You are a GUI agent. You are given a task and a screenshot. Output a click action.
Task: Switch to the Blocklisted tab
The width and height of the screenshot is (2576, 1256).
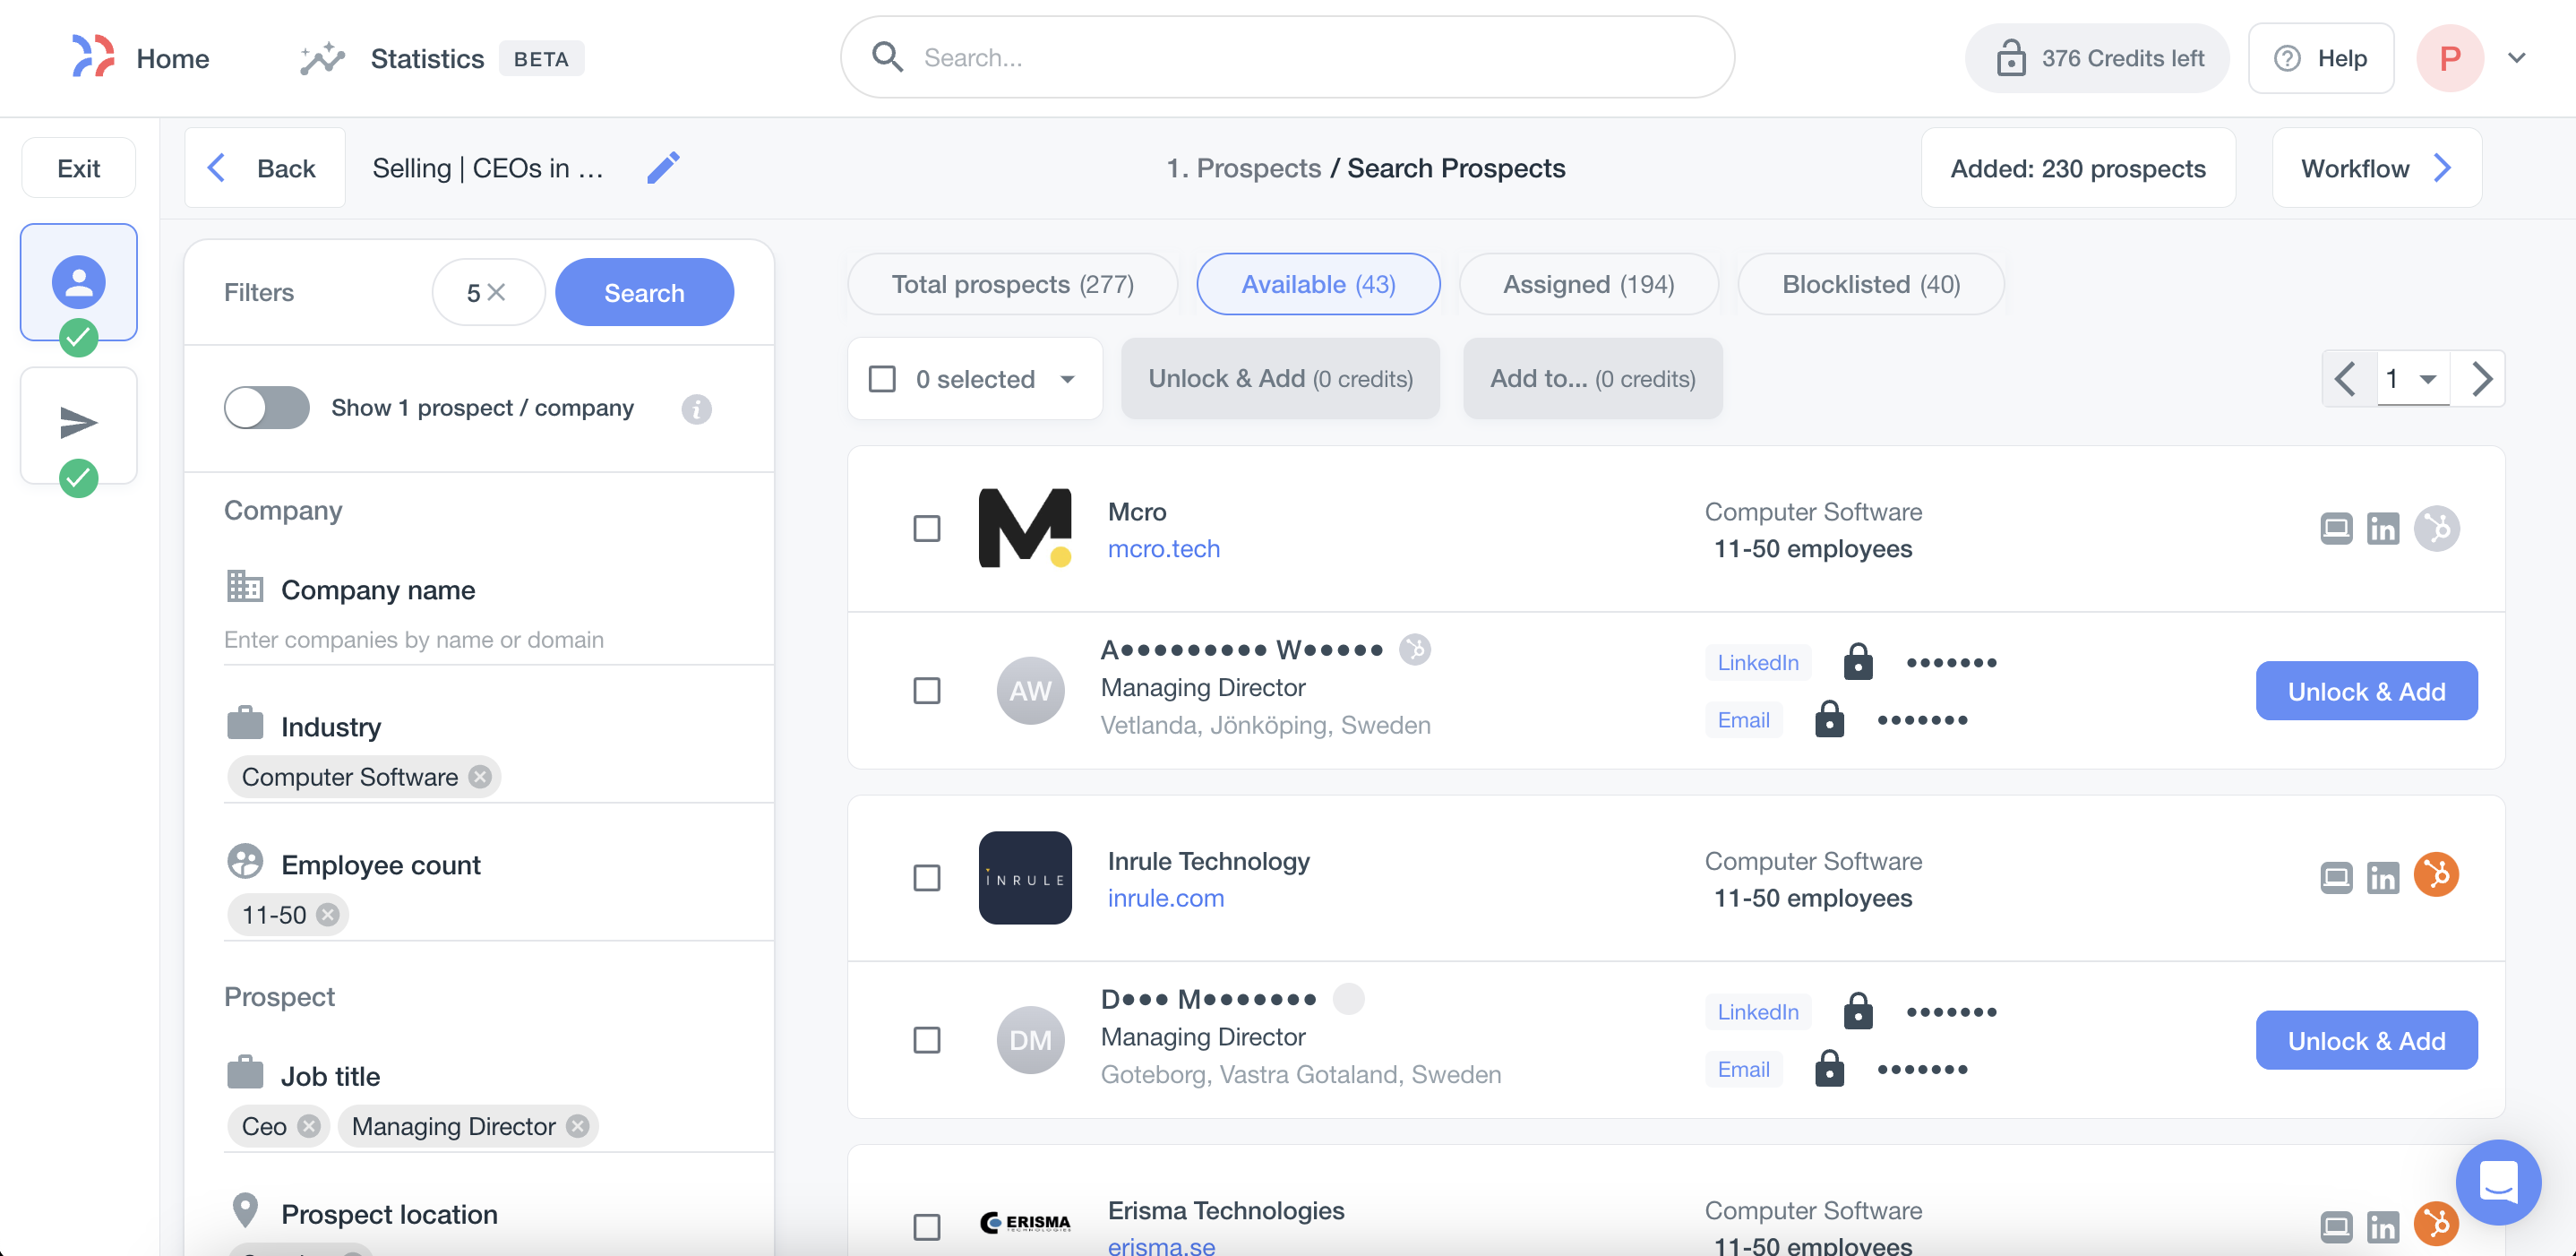pos(1870,285)
